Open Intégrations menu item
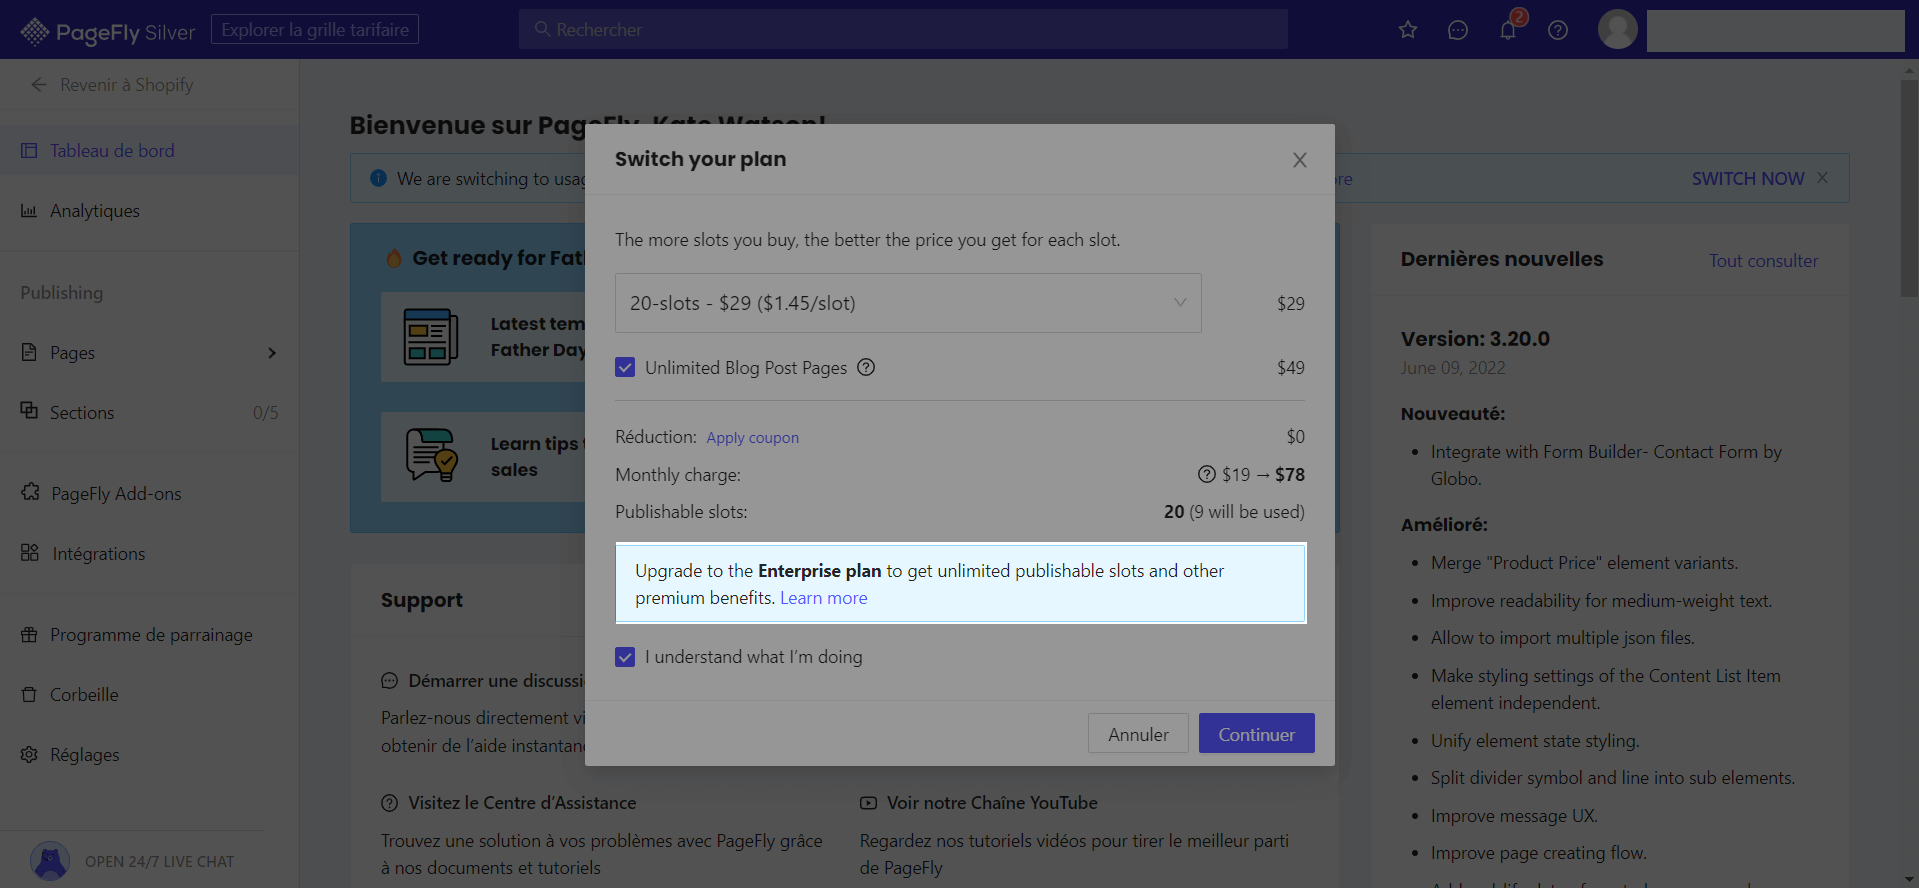The width and height of the screenshot is (1919, 888). click(x=149, y=554)
